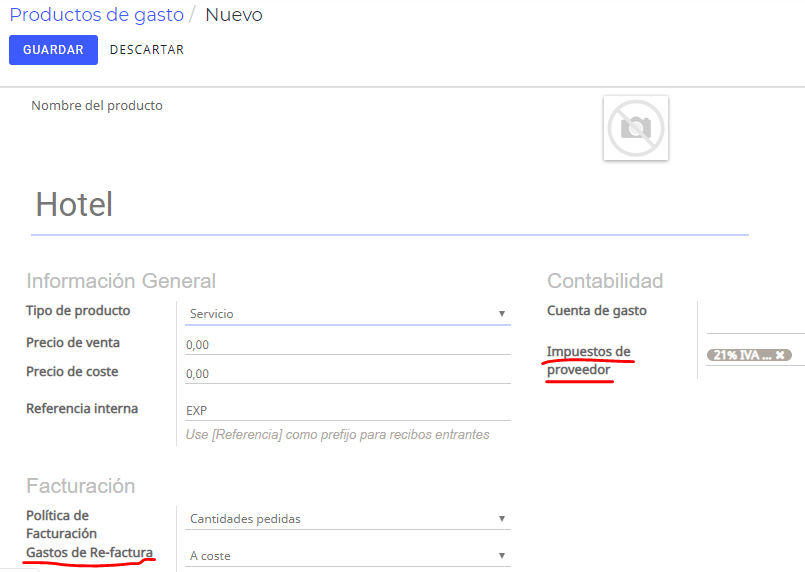Screen dimensions: 805x572
Task: Click the Cuenta de gasto field
Action: pyautogui.click(x=755, y=319)
